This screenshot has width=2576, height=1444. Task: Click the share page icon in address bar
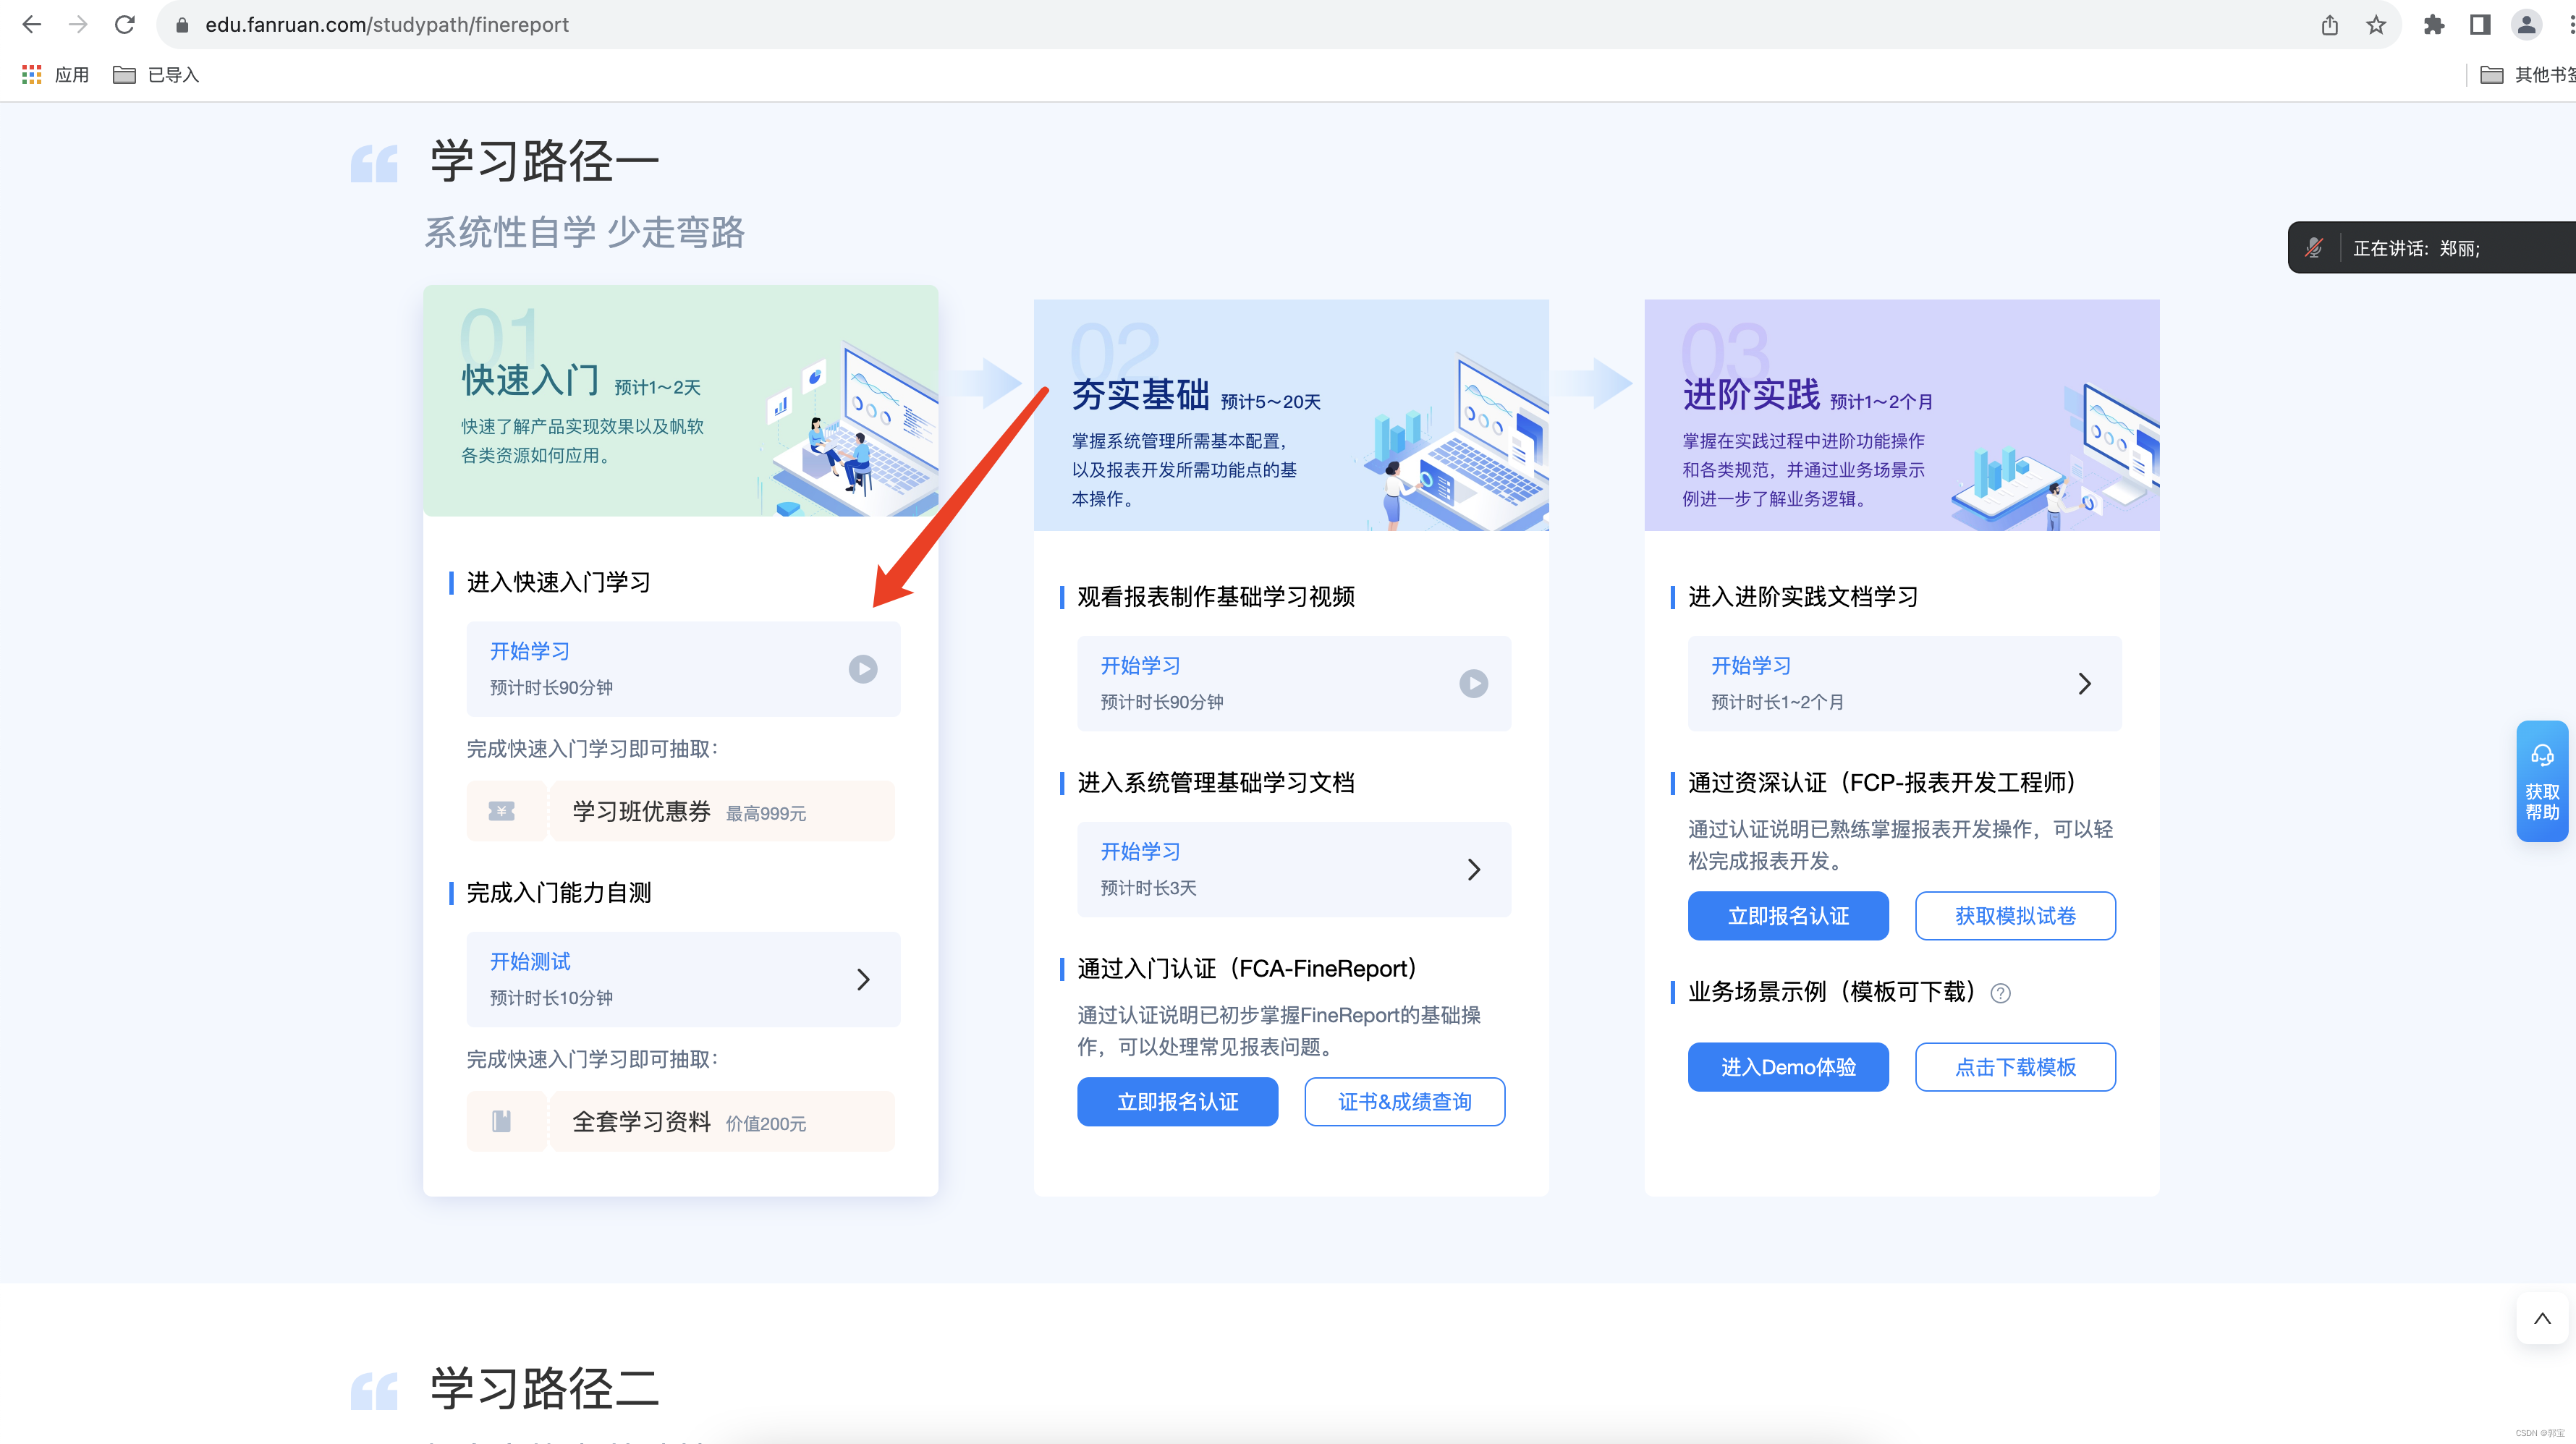(x=2329, y=24)
